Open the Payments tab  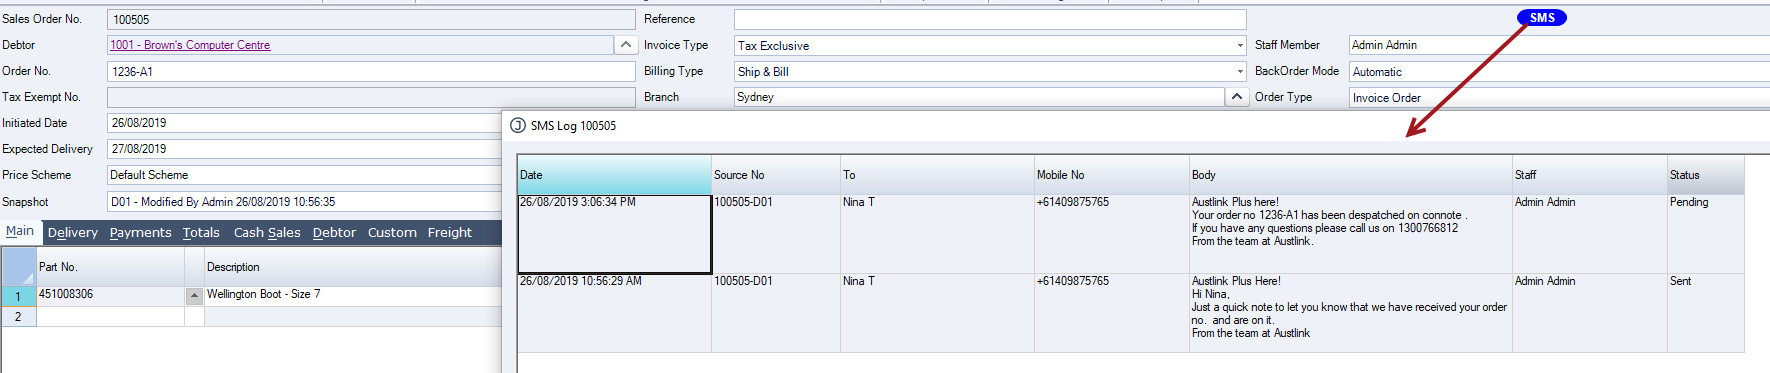coord(140,232)
